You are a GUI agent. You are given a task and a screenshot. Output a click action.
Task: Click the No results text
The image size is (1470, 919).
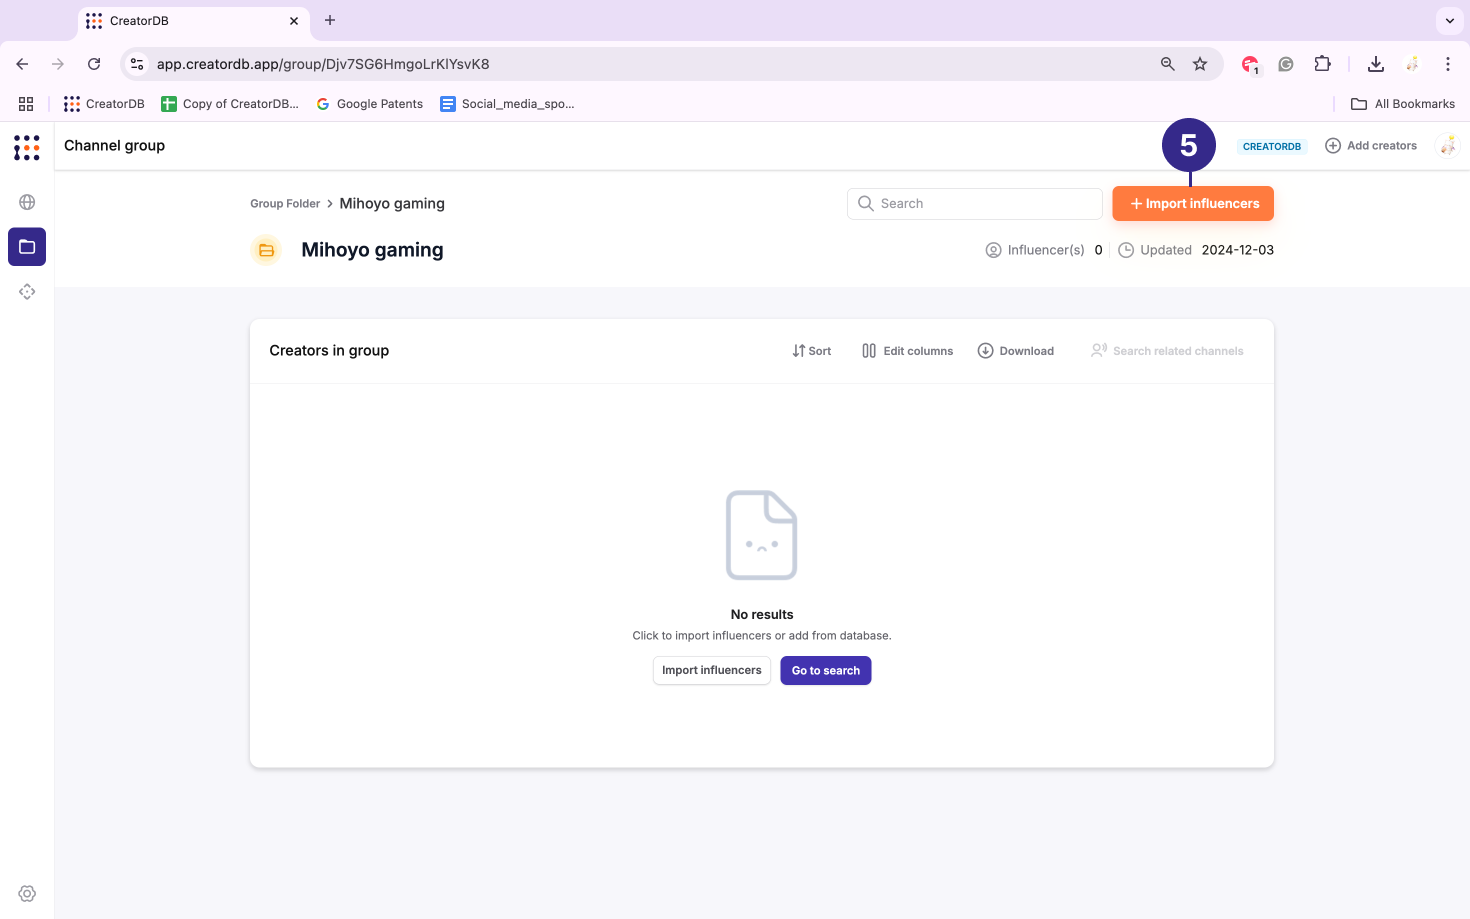point(762,615)
